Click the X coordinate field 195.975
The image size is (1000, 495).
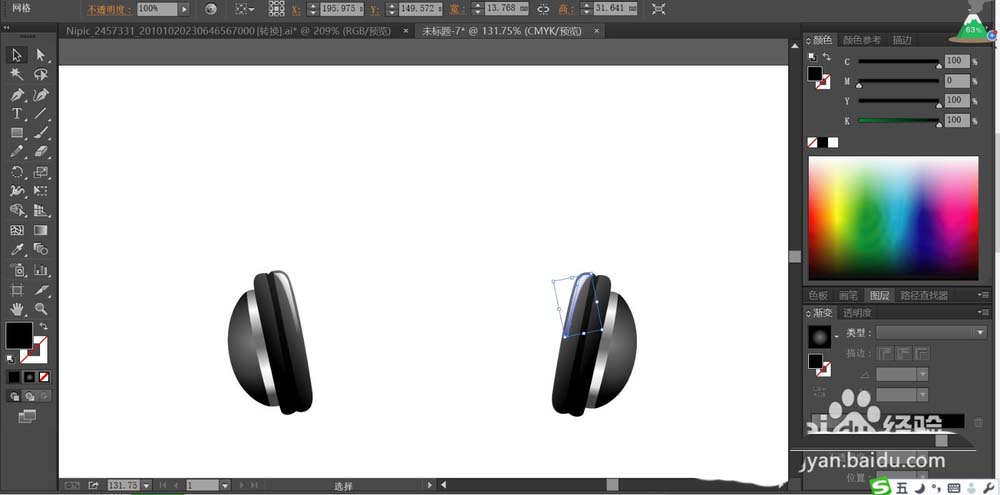click(341, 9)
